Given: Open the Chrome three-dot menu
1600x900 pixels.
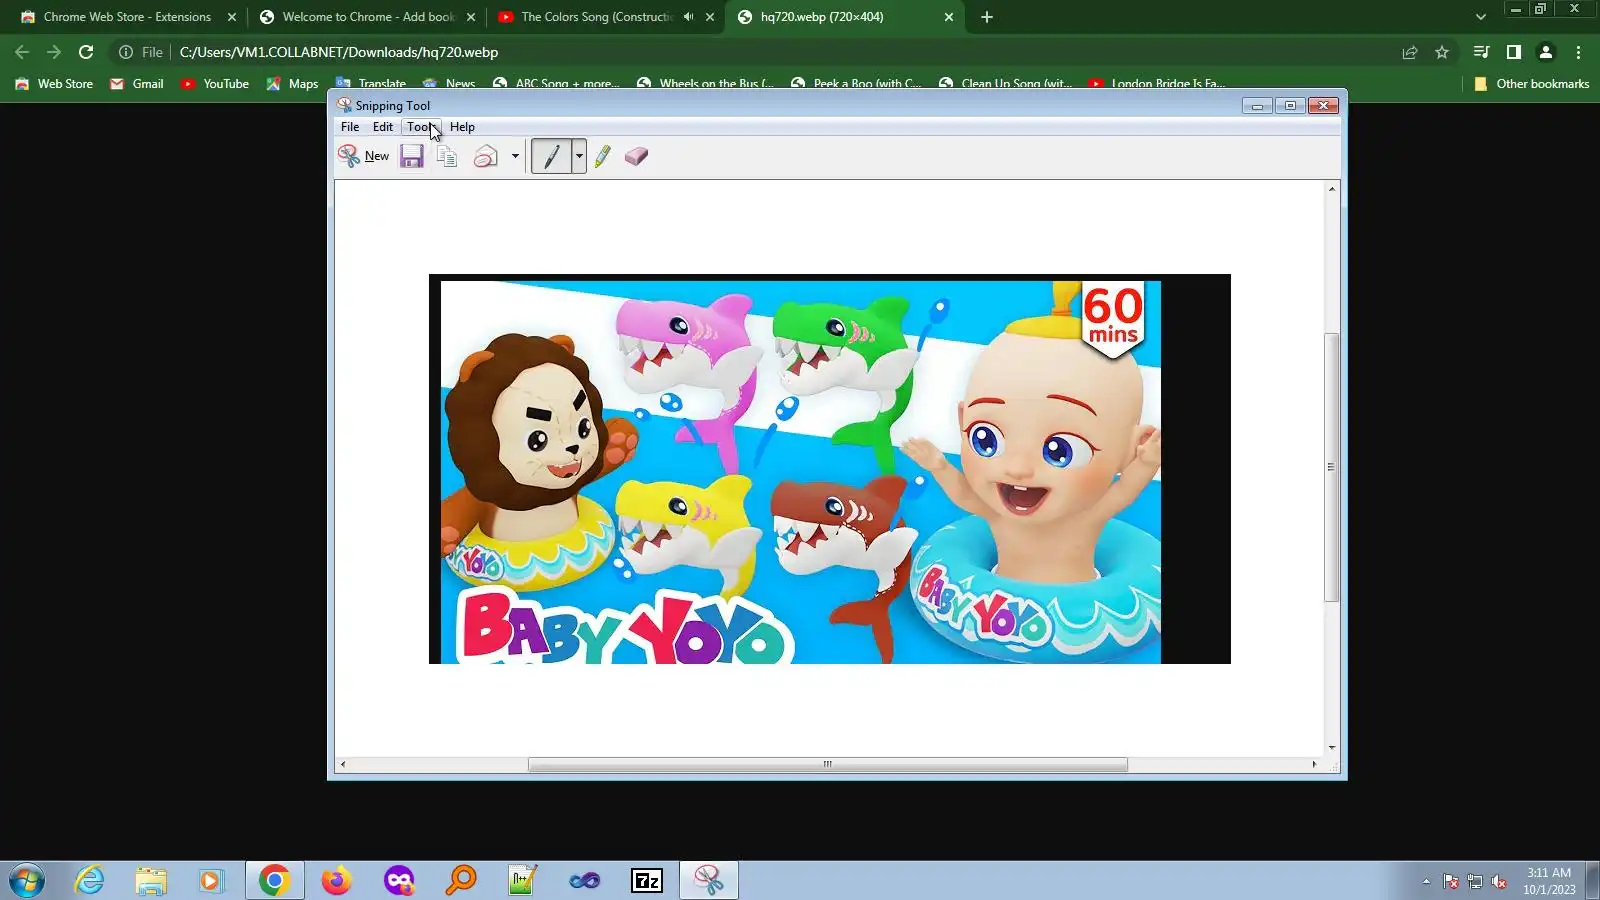Looking at the screenshot, I should [x=1579, y=52].
